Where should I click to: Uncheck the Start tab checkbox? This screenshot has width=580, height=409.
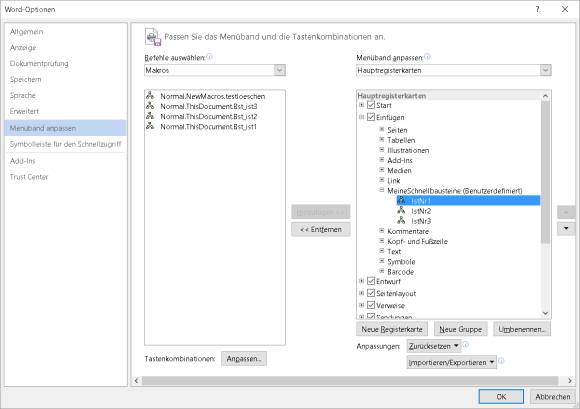(371, 105)
